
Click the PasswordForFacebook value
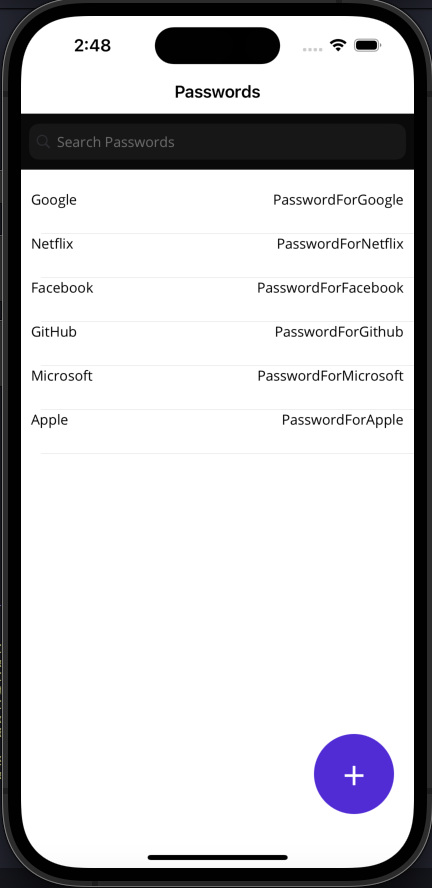pyautogui.click(x=330, y=288)
